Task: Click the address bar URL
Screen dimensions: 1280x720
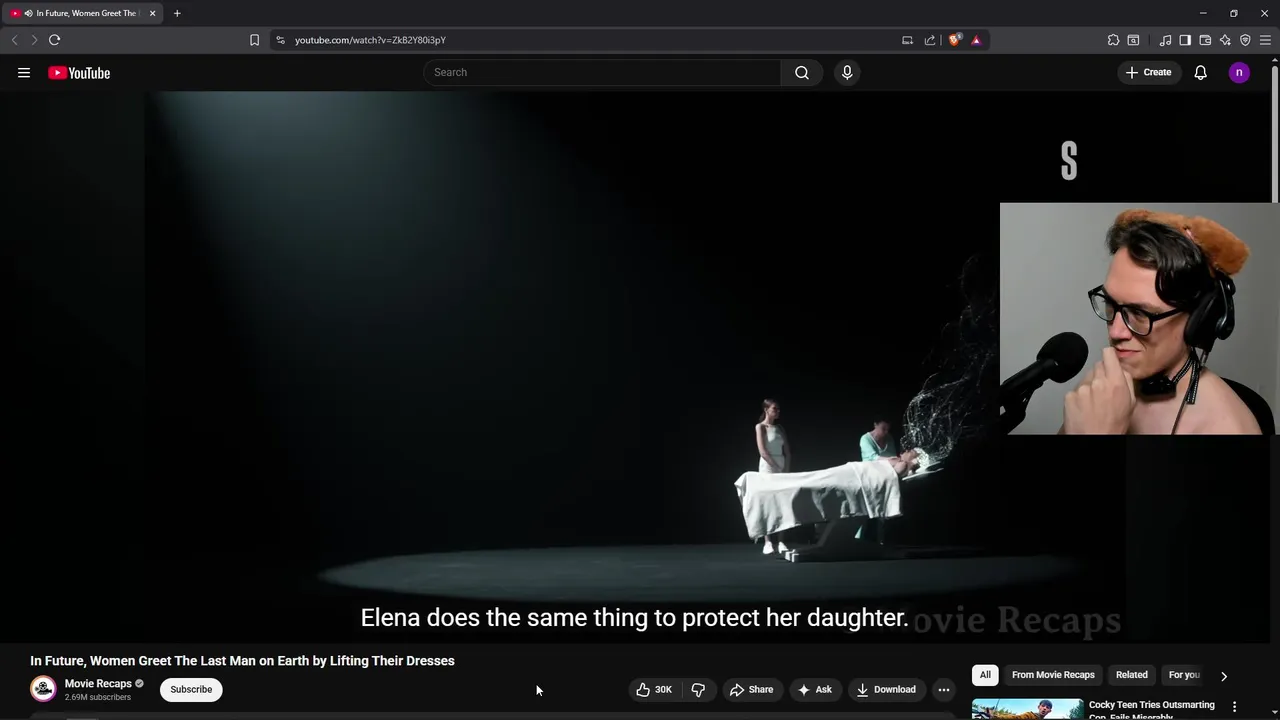Action: tap(370, 40)
